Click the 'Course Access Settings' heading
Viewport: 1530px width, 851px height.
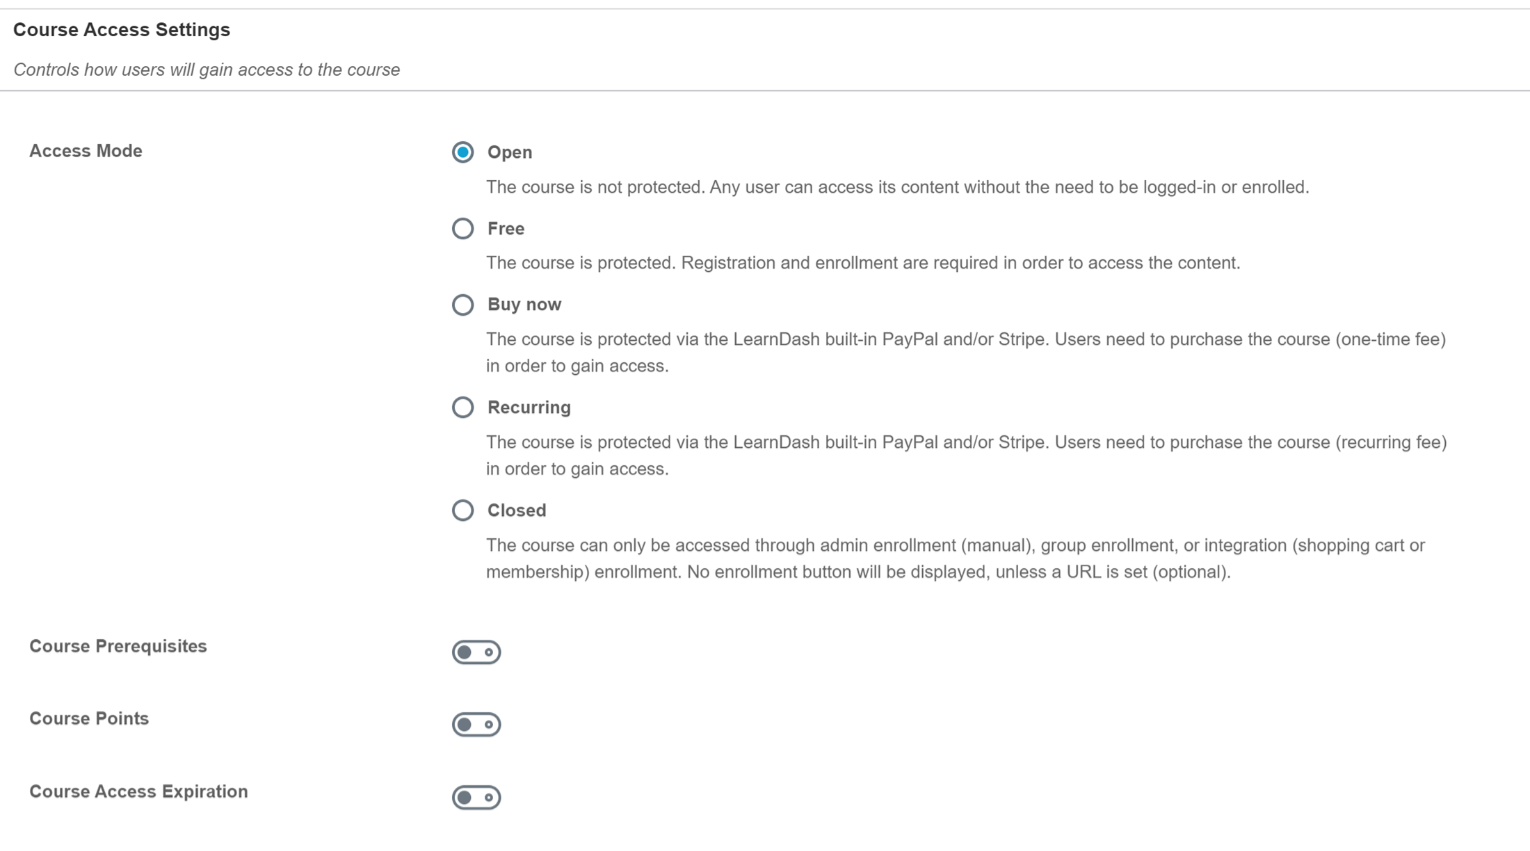[122, 30]
